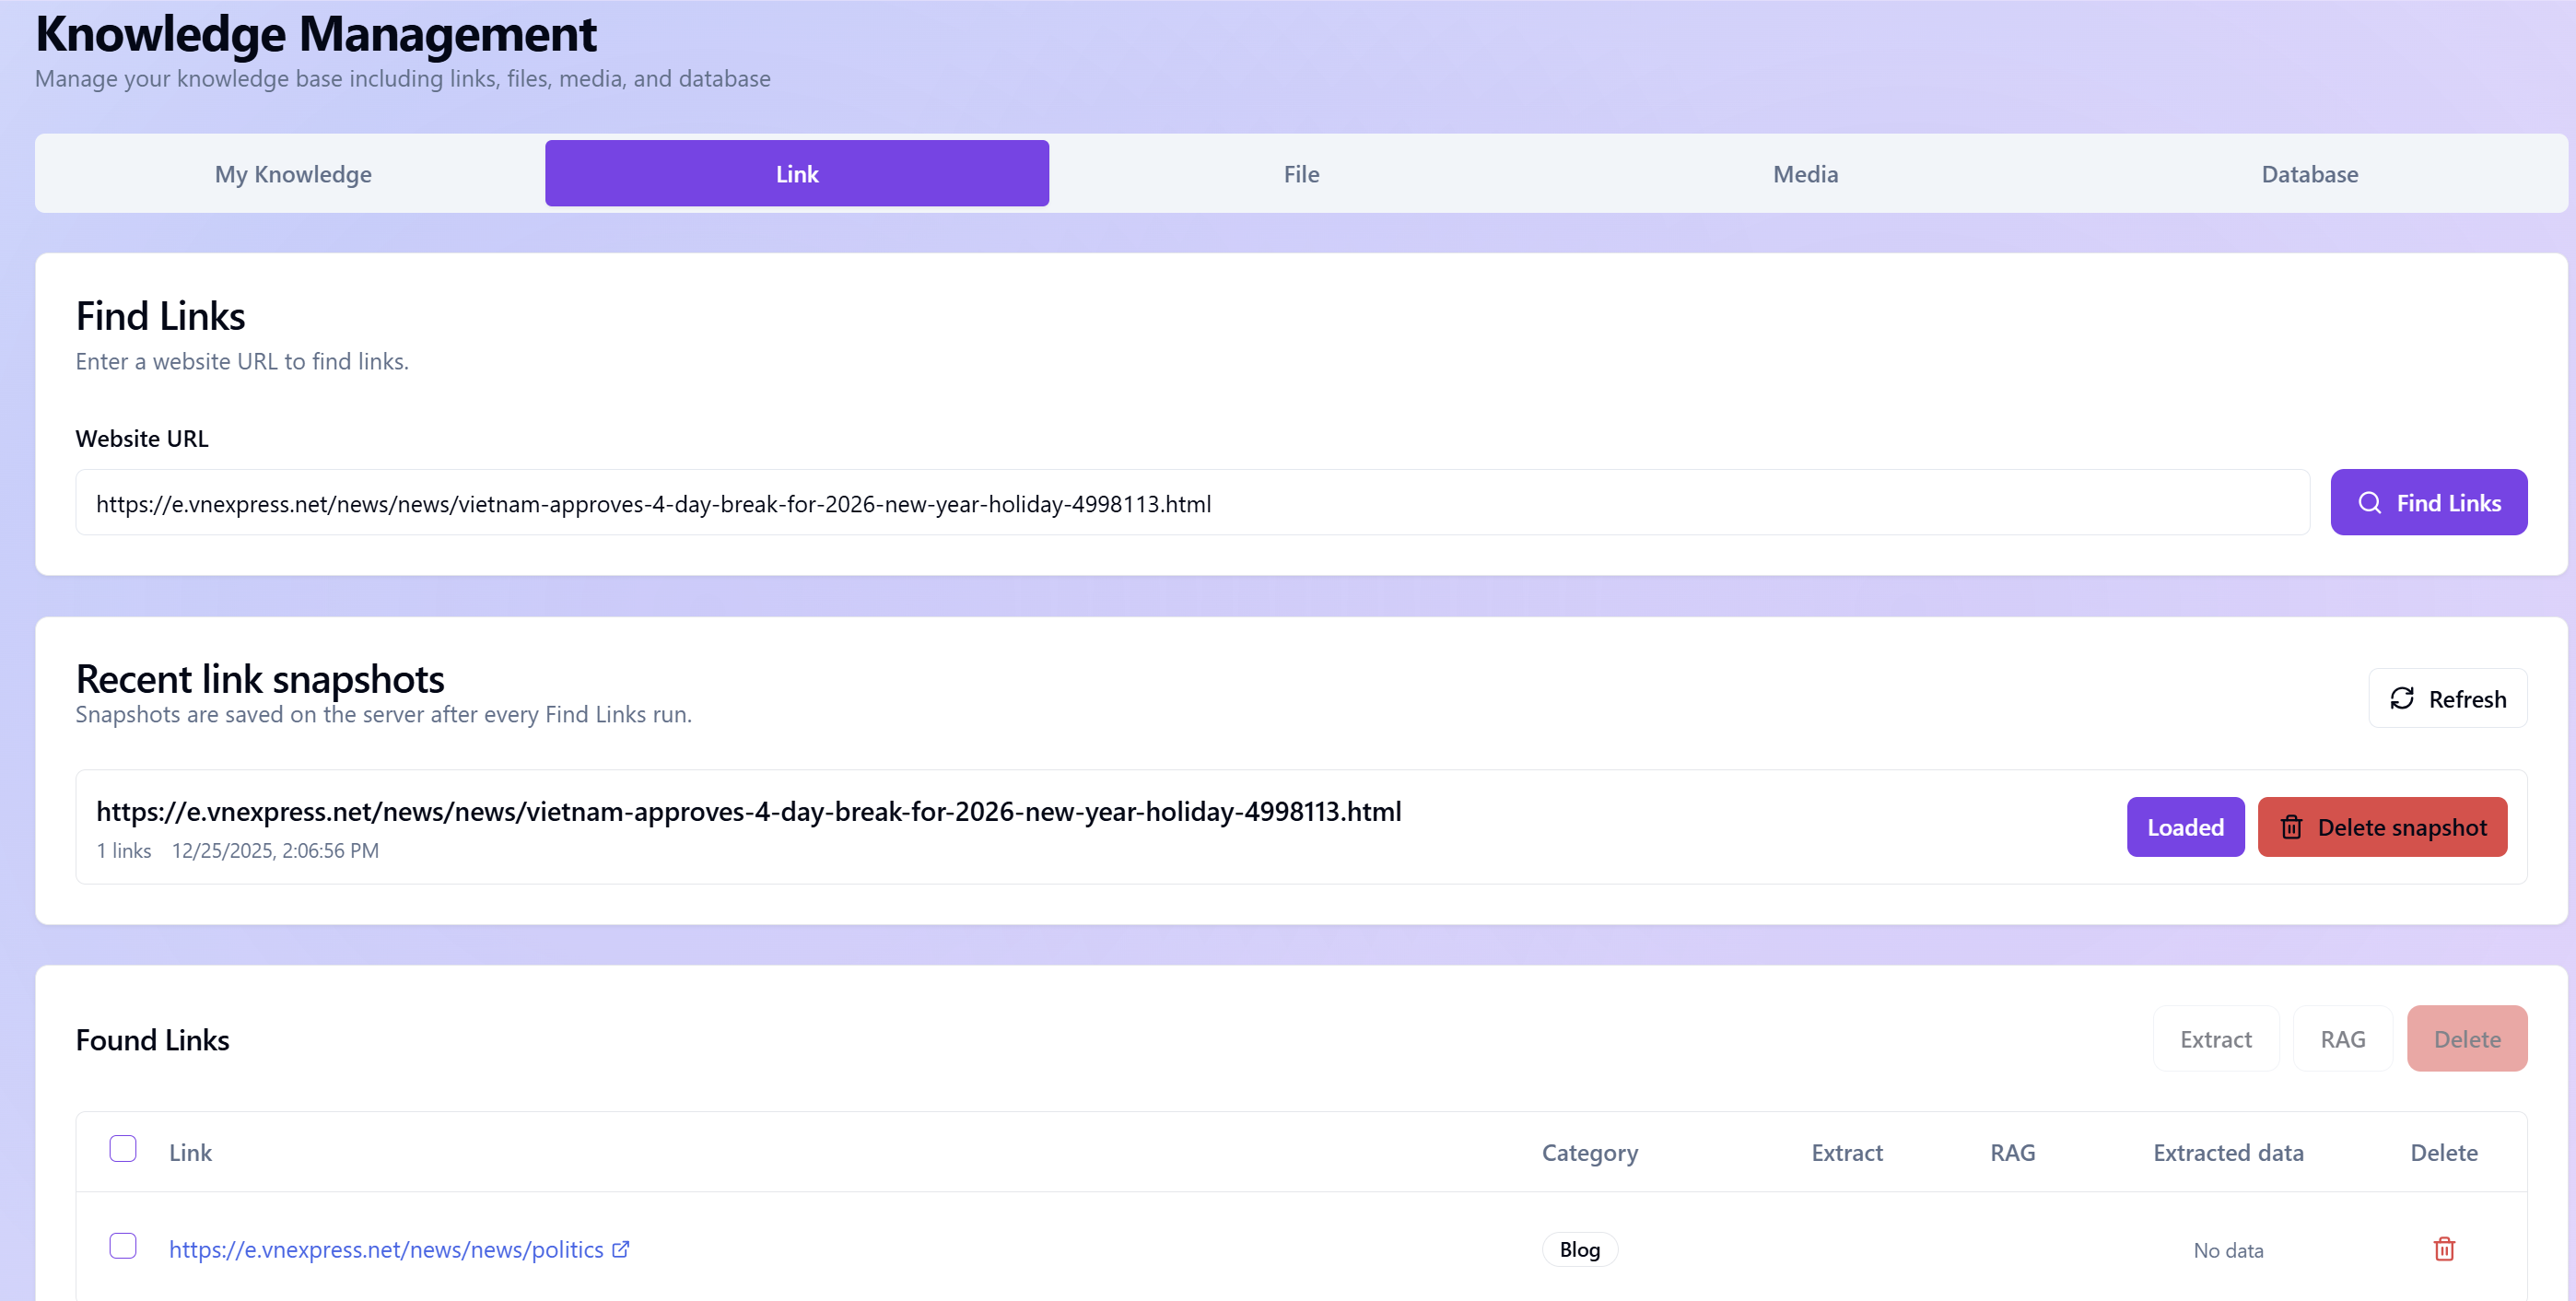Click the Blog category badge
The width and height of the screenshot is (2576, 1301).
(x=1579, y=1249)
